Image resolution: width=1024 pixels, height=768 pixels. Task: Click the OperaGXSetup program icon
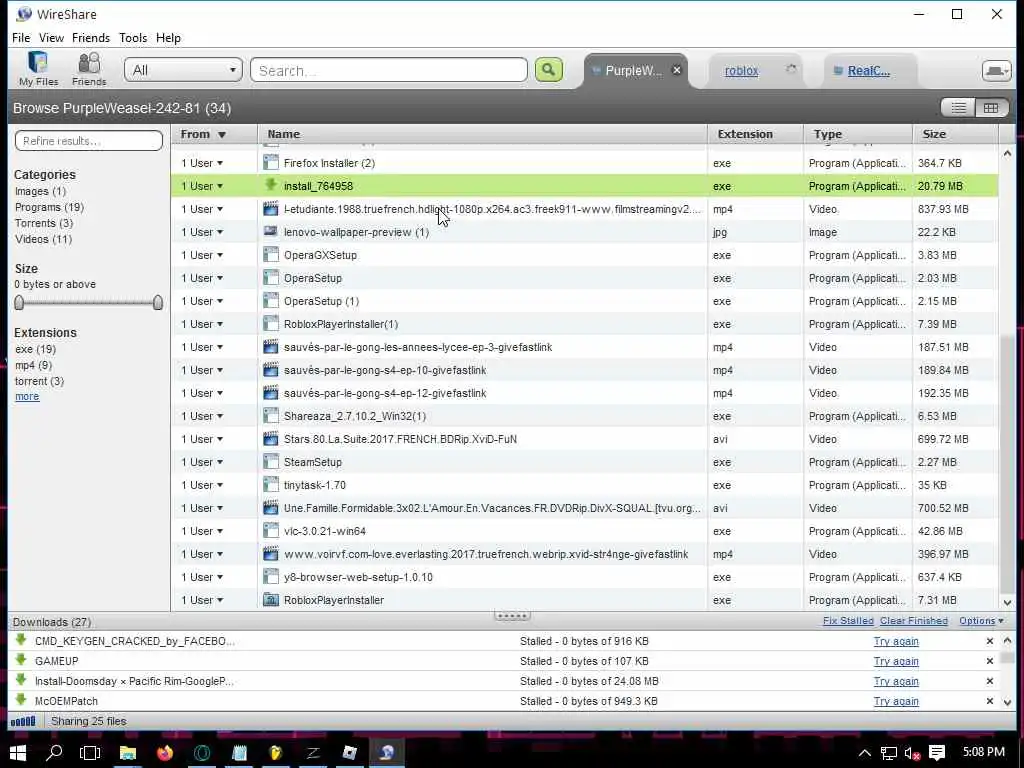(x=270, y=255)
